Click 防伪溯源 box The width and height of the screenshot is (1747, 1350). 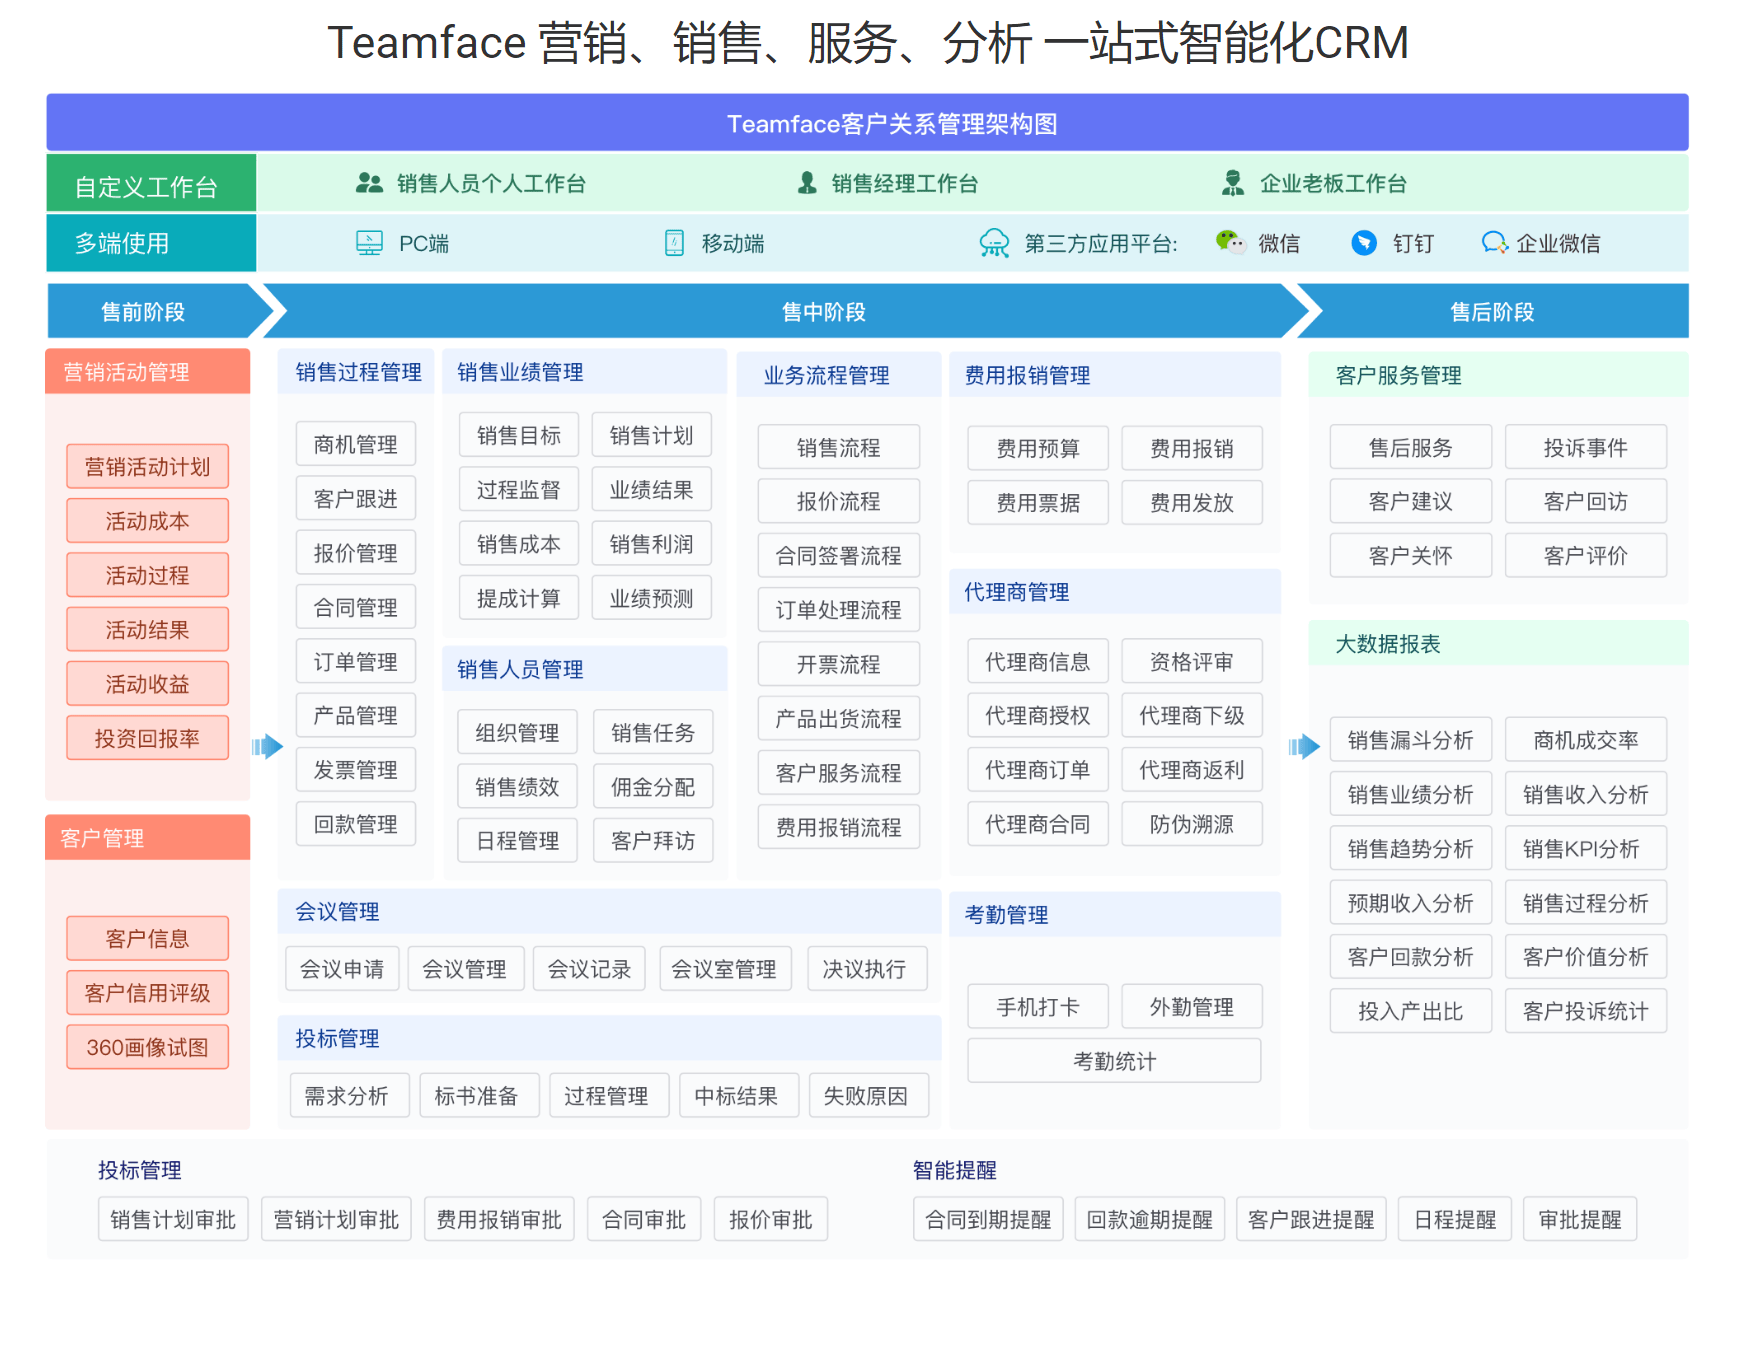pyautogui.click(x=1192, y=824)
